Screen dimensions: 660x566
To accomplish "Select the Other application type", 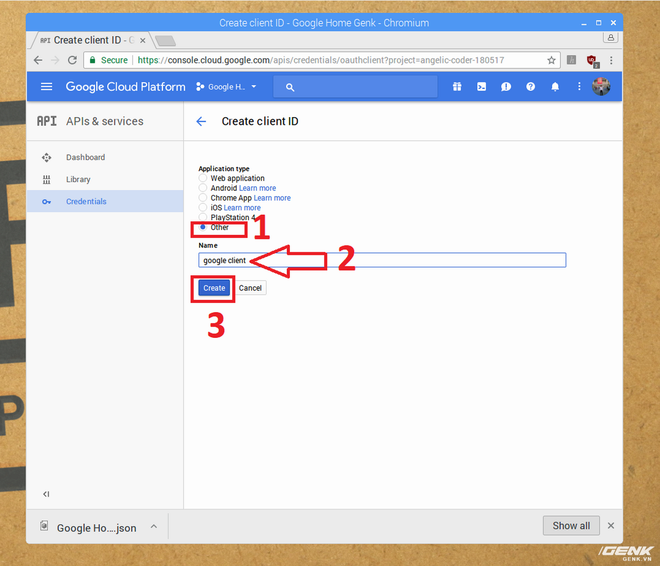I will (202, 227).
